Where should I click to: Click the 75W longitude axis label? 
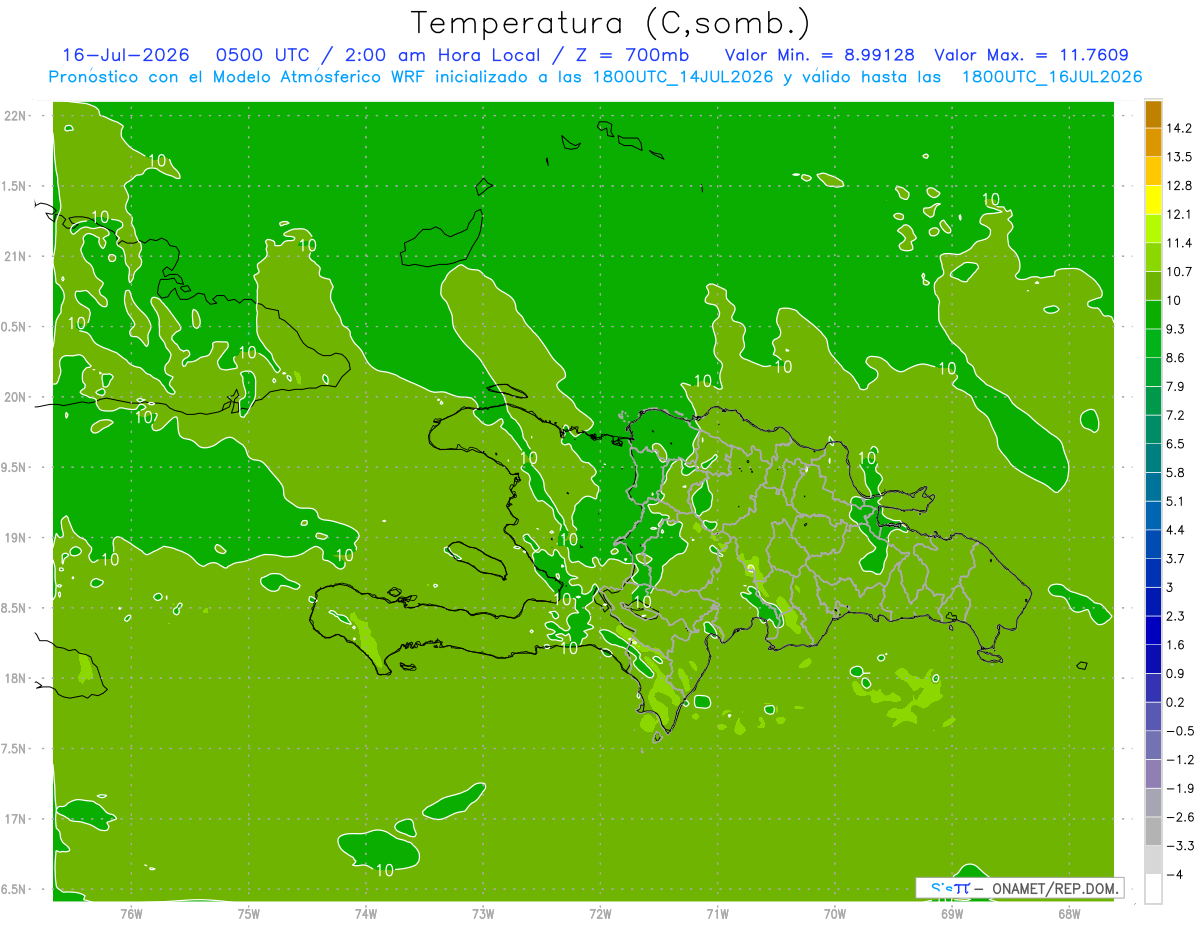(x=248, y=913)
